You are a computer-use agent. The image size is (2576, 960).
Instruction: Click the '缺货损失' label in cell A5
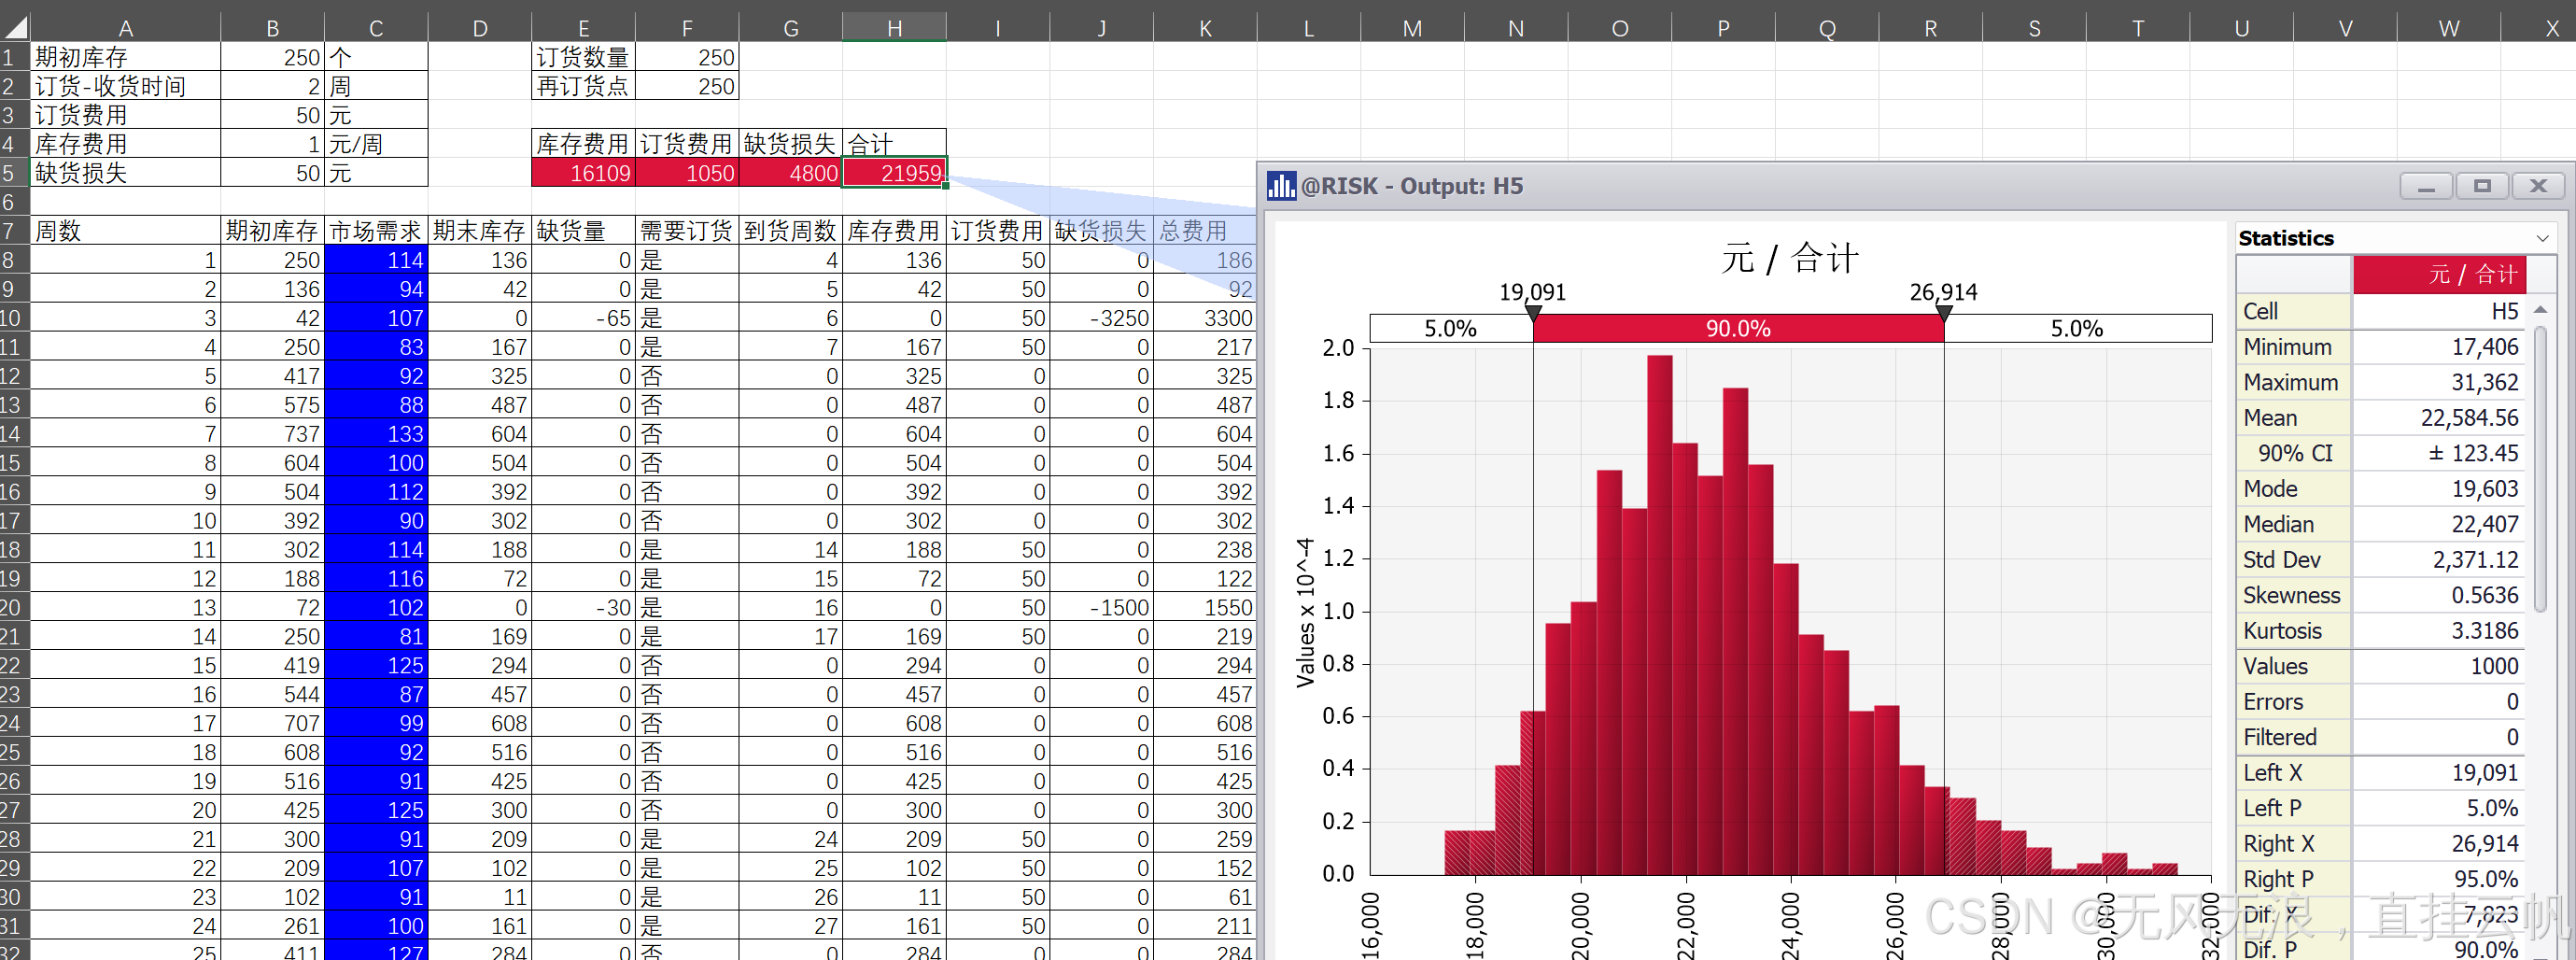[81, 173]
